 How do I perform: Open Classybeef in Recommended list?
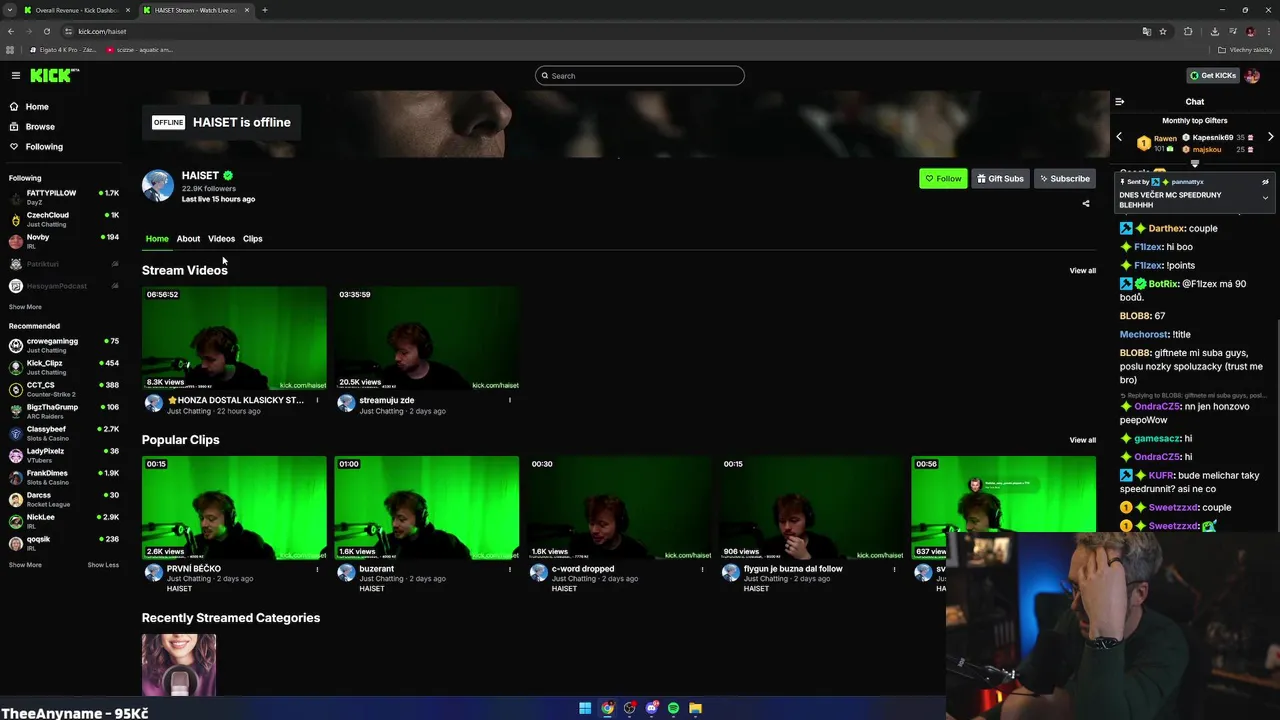62,433
